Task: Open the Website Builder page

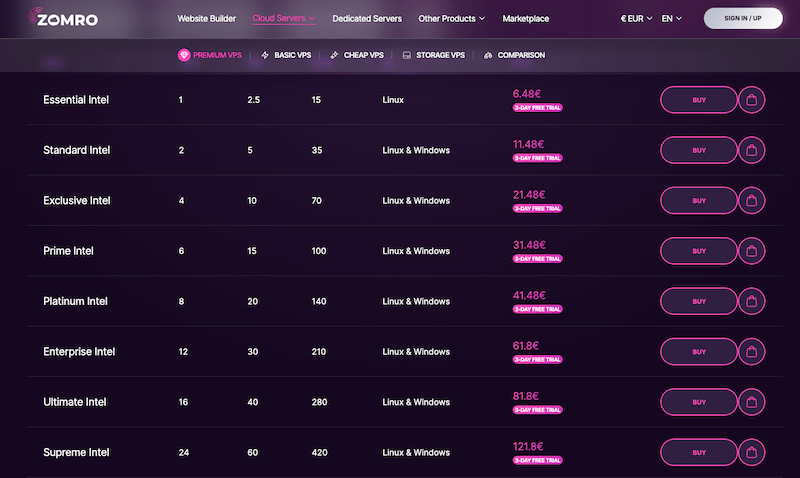Action: coord(207,18)
